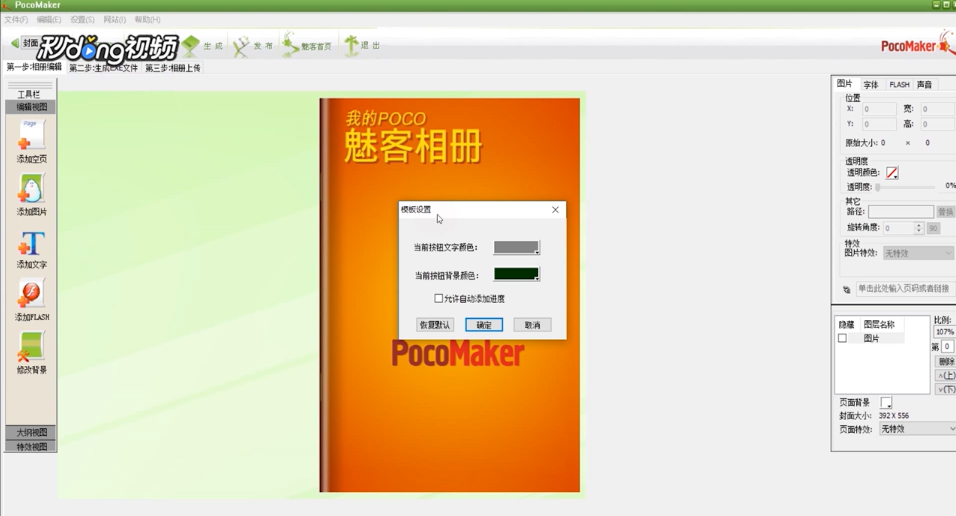The image size is (956, 516).
Task: Click the 90 degree rotation button
Action: [933, 228]
